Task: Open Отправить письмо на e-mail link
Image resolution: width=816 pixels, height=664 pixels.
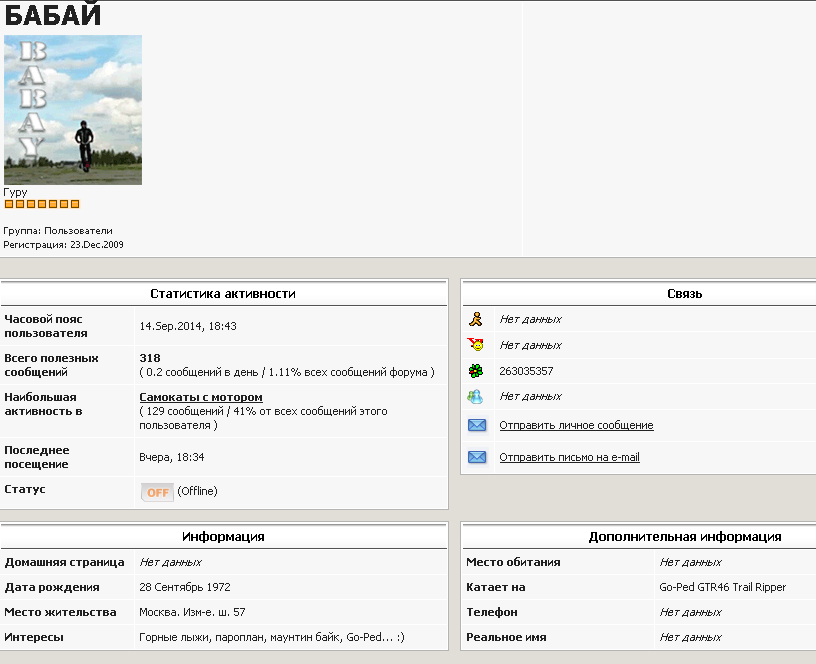Action: 569,457
